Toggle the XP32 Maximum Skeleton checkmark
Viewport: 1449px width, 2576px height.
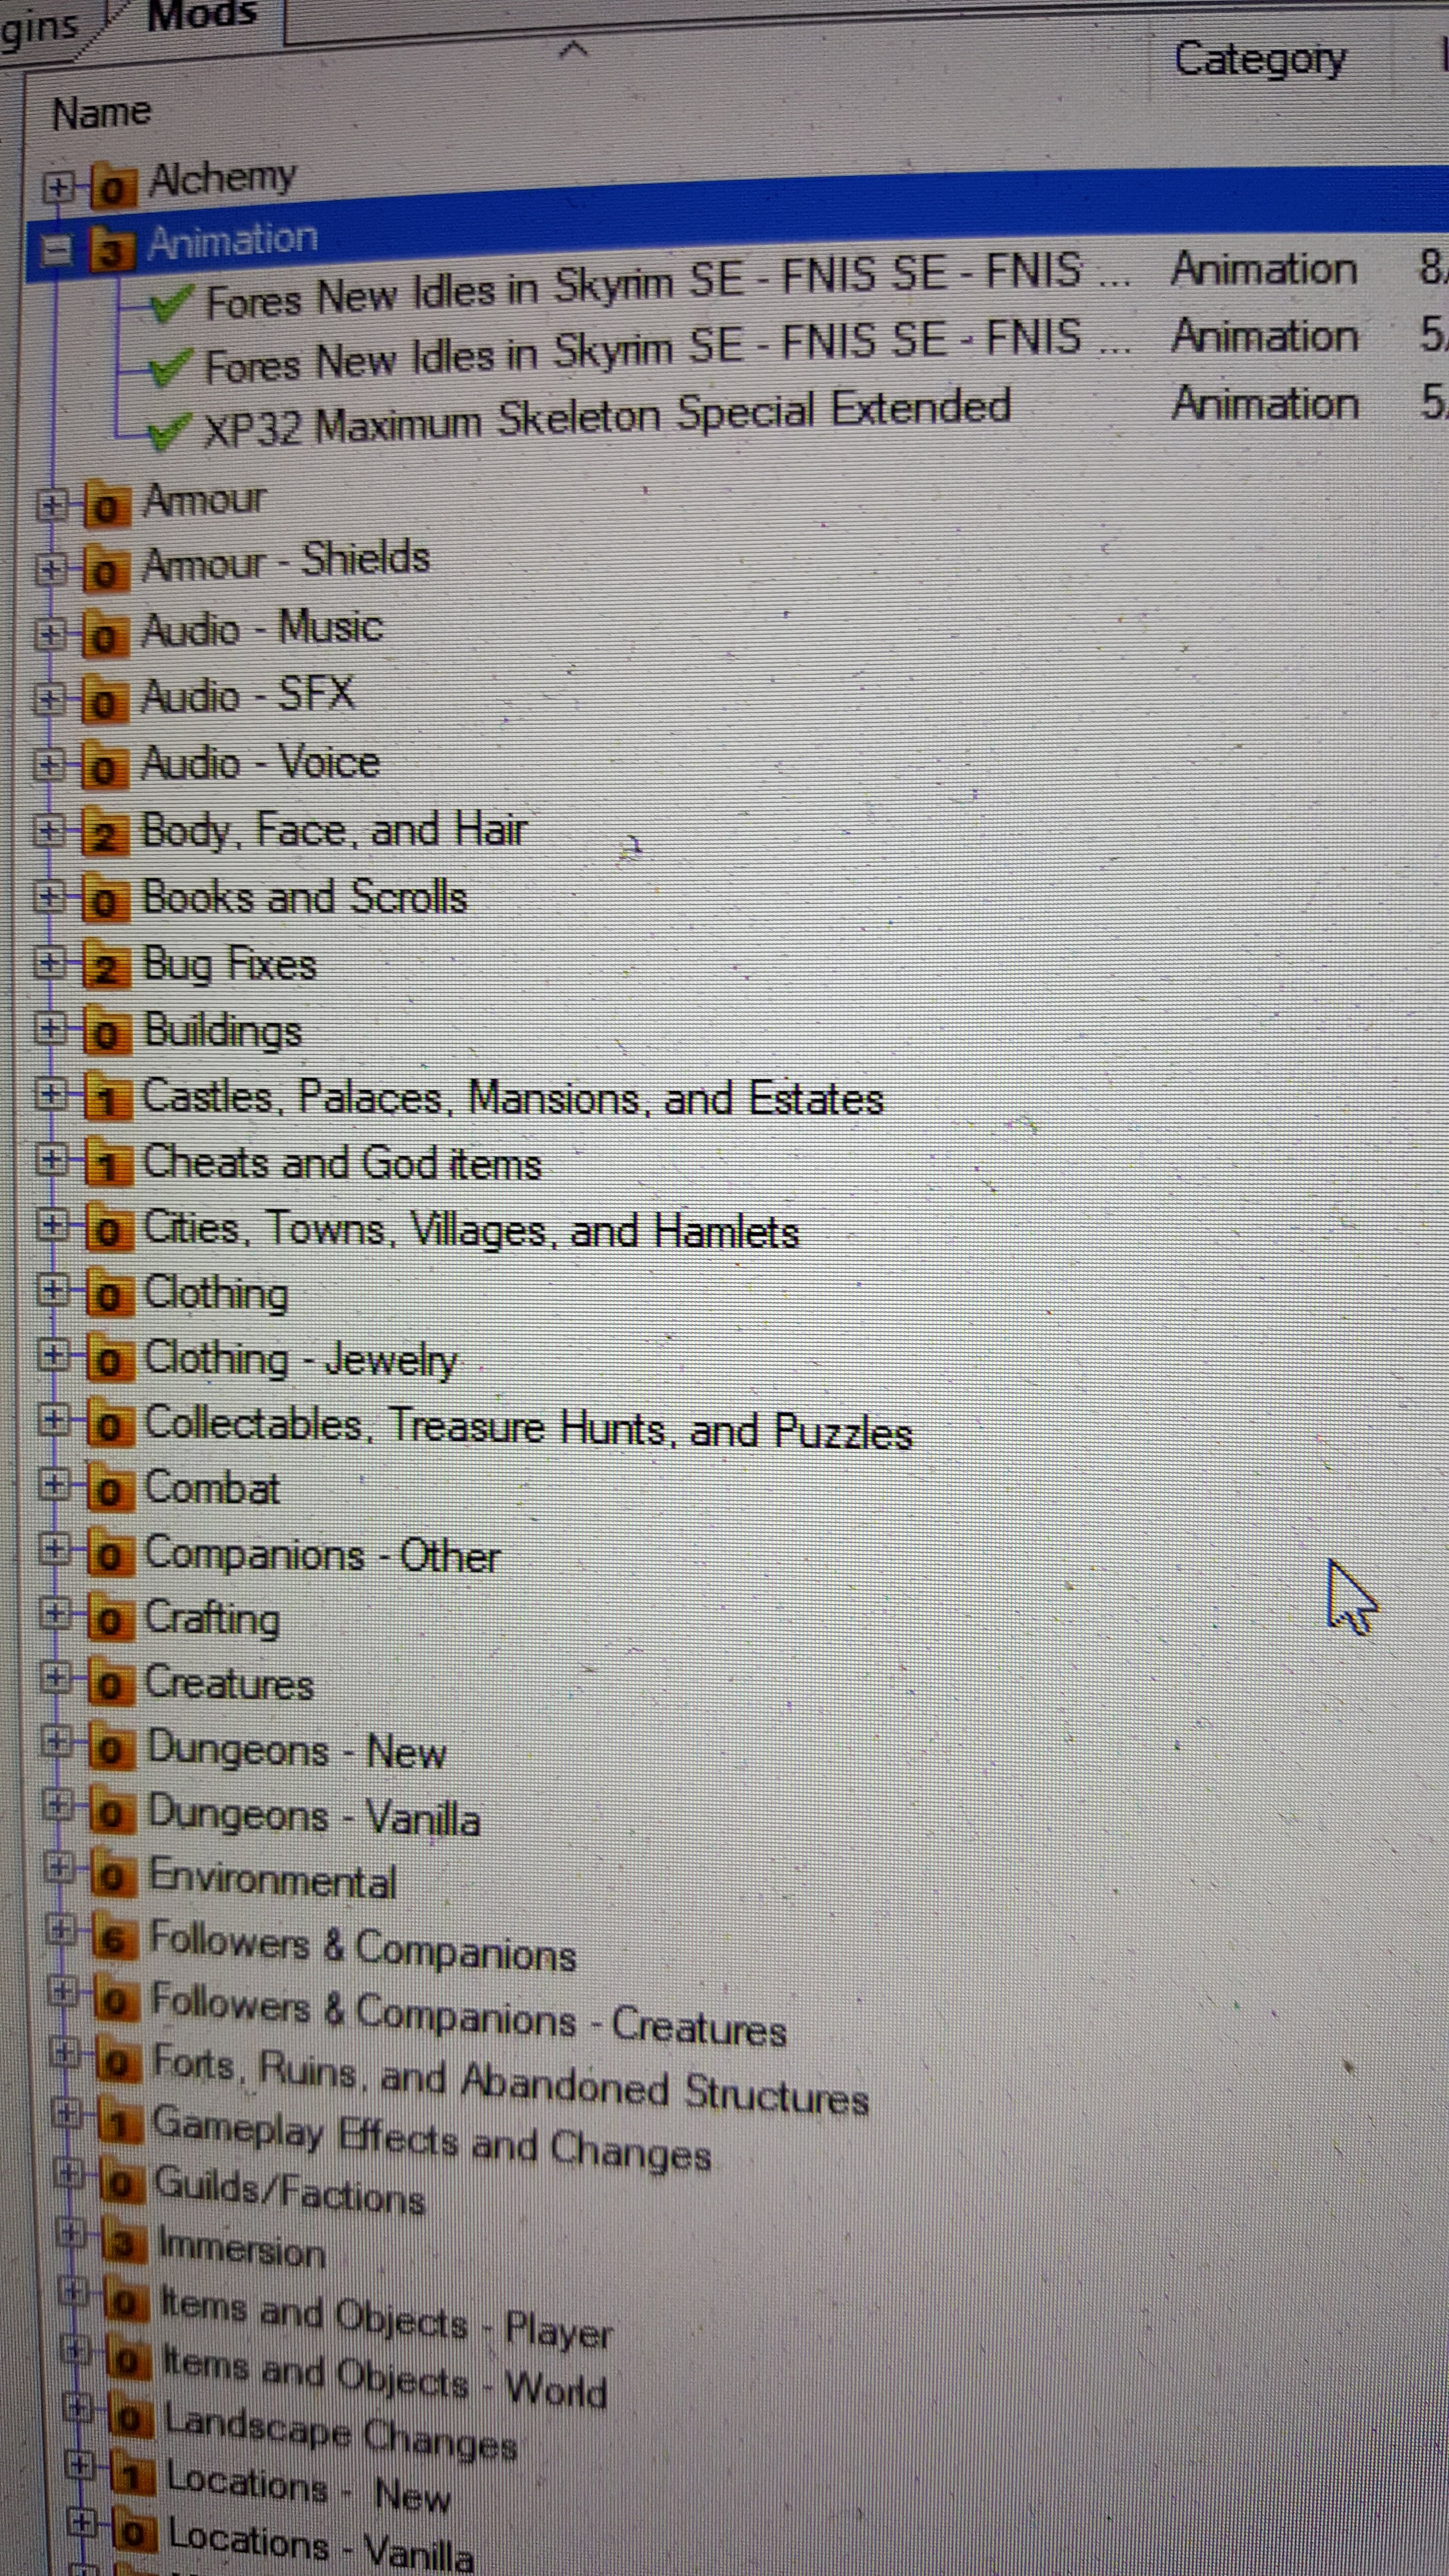coord(169,431)
